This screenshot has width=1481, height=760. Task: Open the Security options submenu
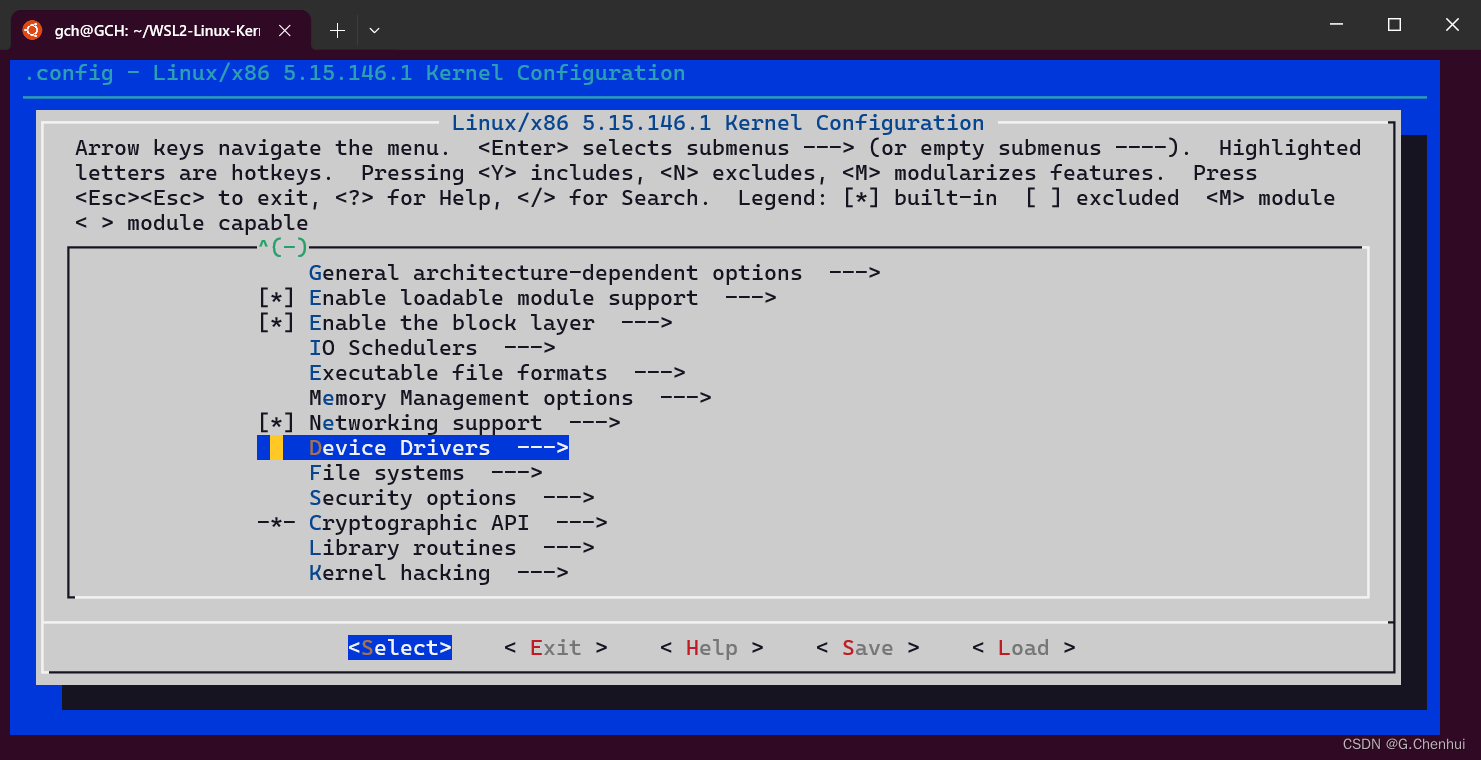pos(452,498)
